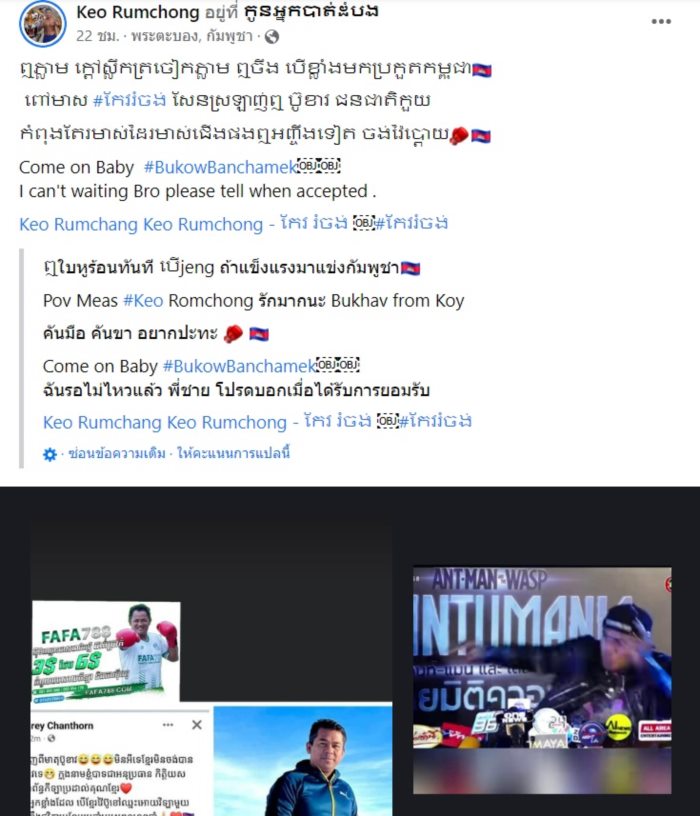Open the three-dot post options menu
The image size is (700, 816).
coord(661,21)
